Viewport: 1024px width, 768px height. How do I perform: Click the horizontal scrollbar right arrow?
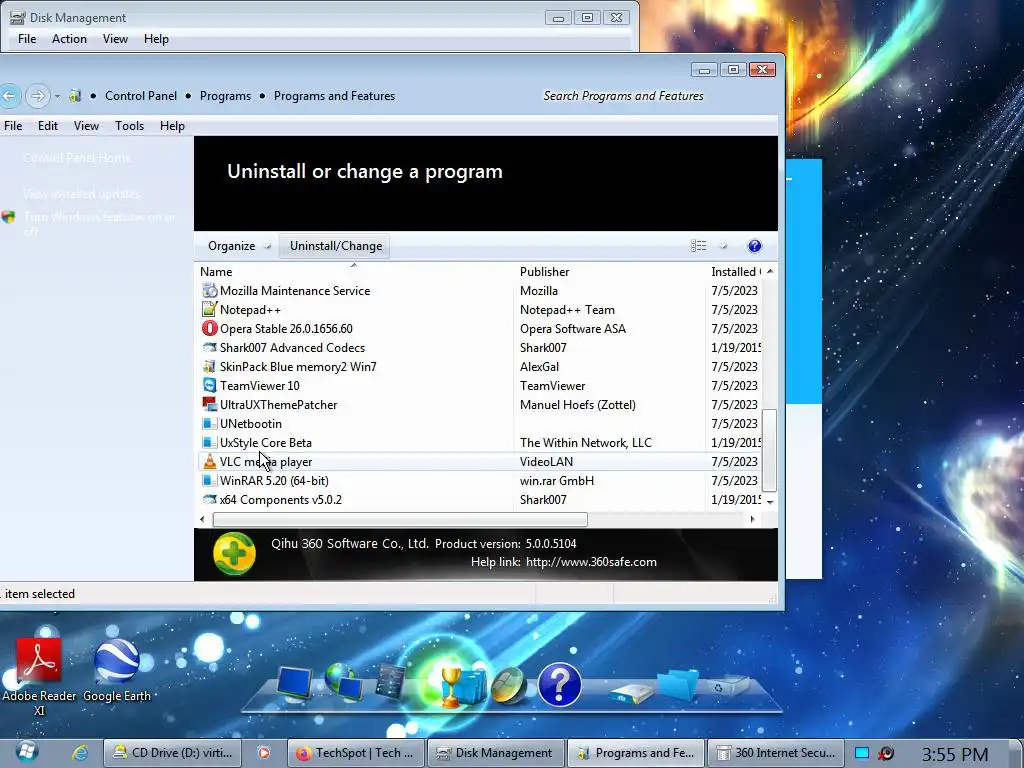click(x=752, y=520)
